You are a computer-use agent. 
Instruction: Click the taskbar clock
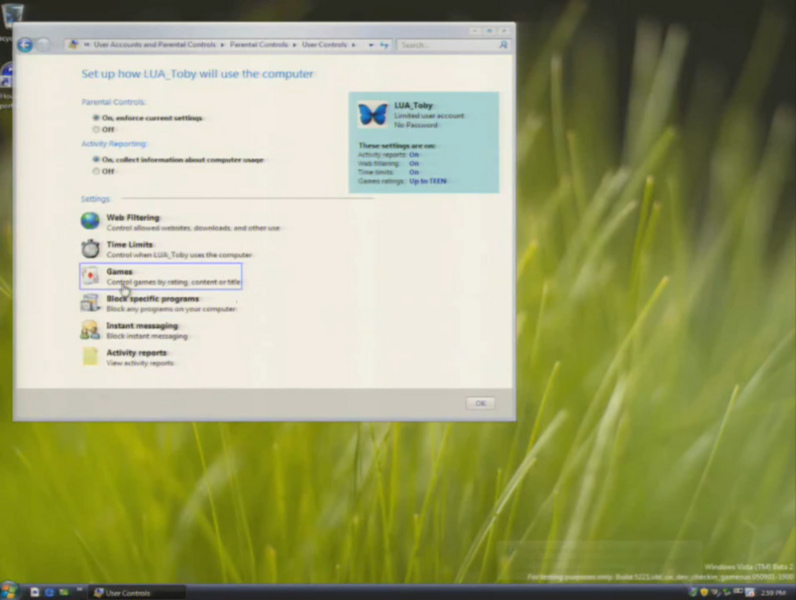click(774, 592)
